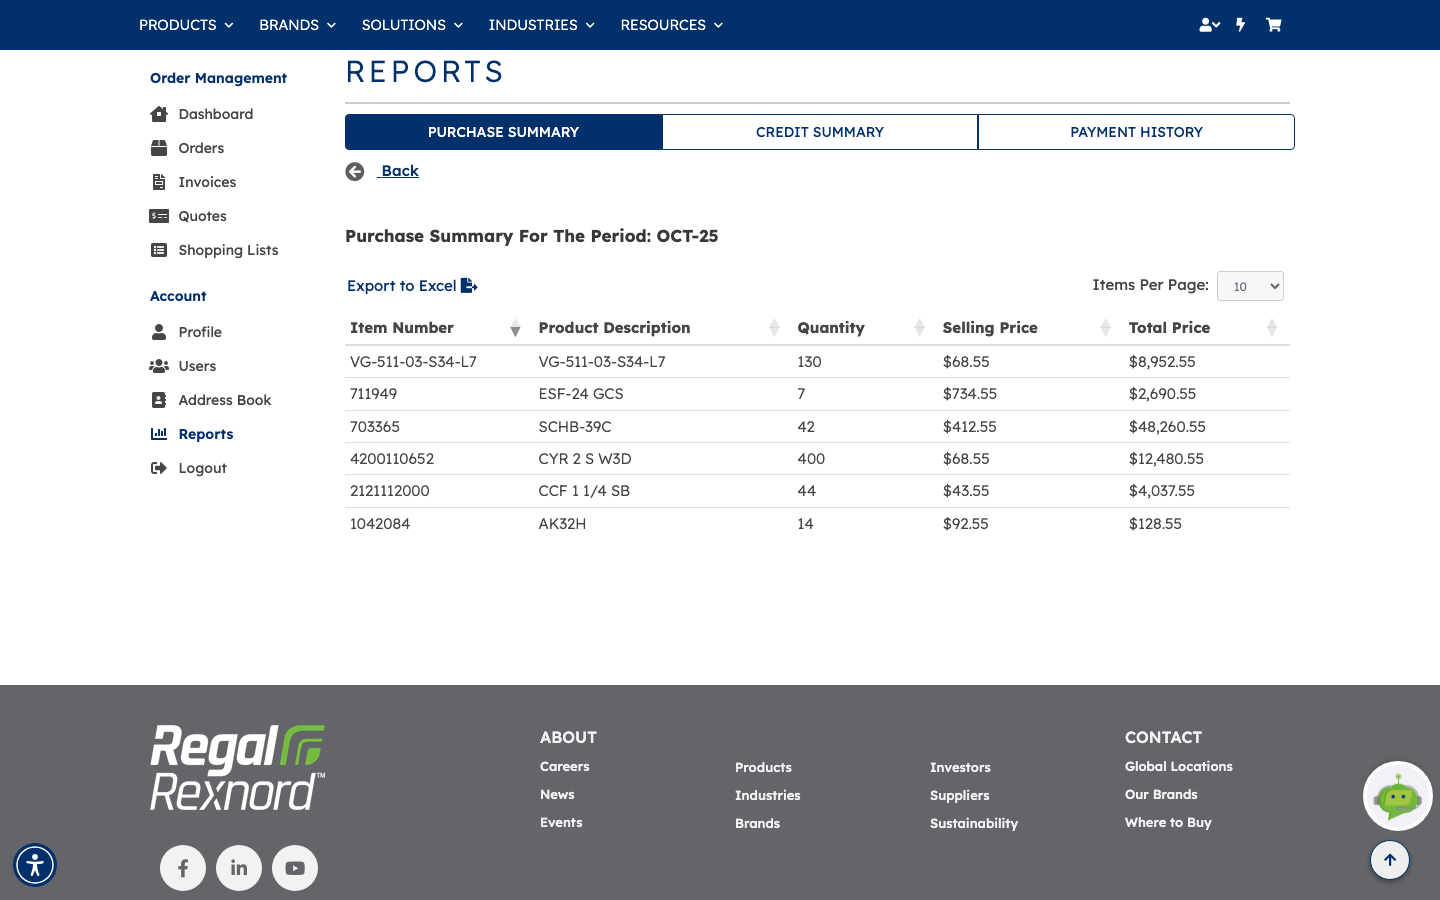This screenshot has height=900, width=1440.
Task: Click the Excel export file icon
Action: pos(469,286)
